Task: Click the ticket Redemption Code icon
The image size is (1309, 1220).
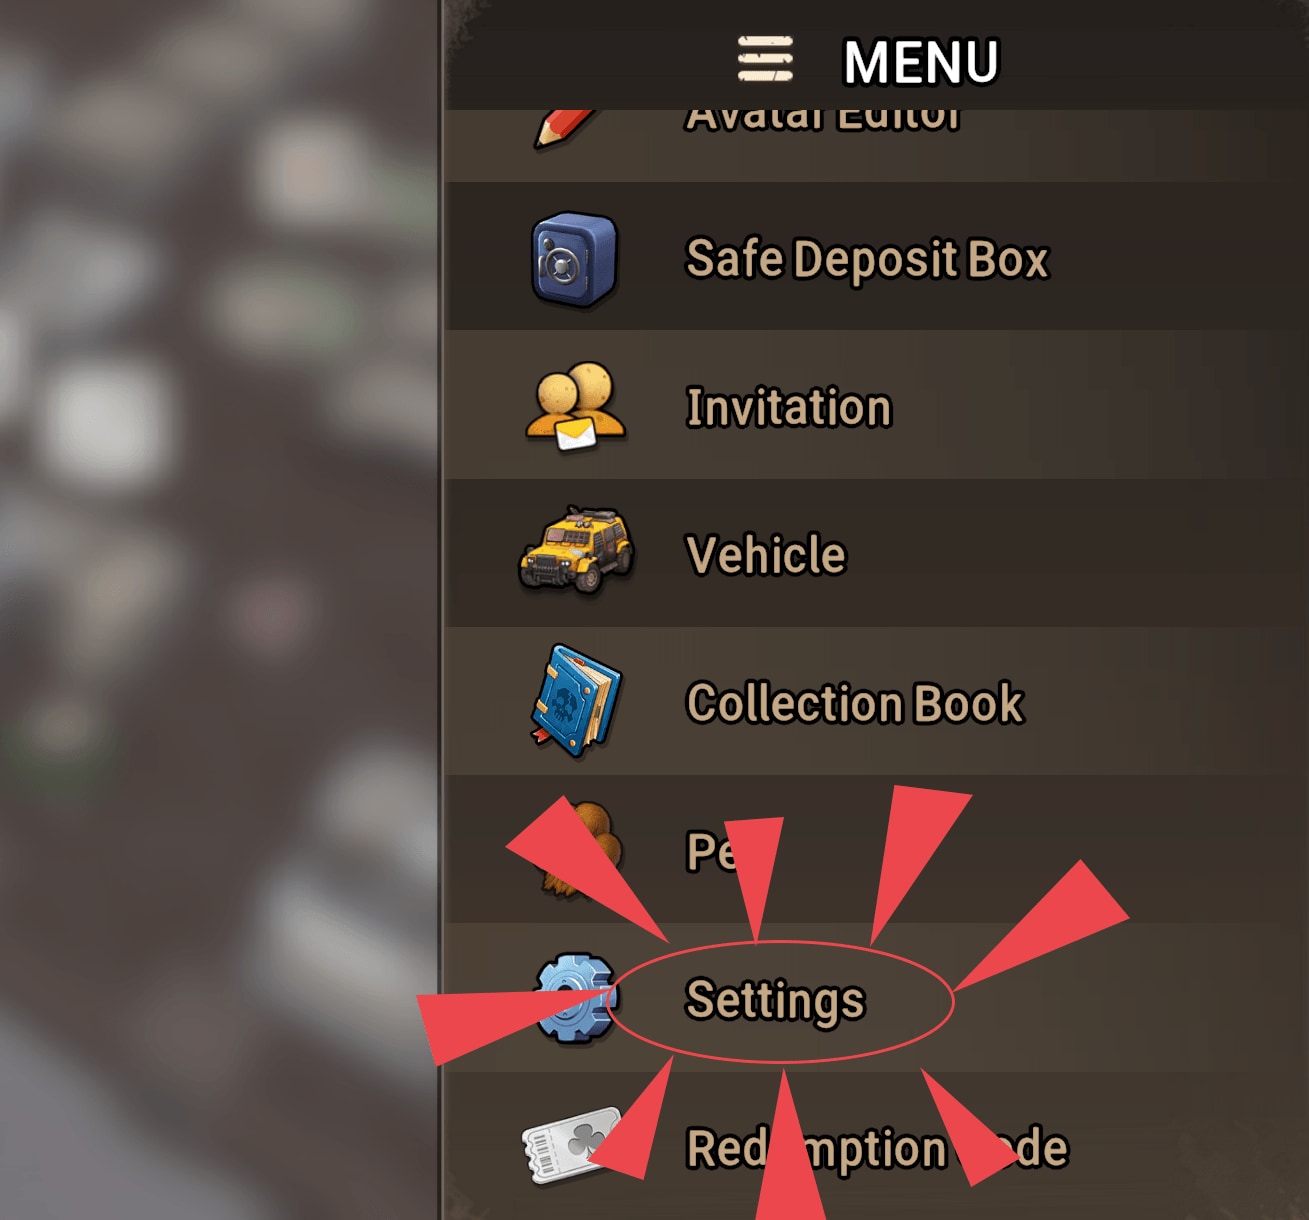Action: coord(572,1145)
